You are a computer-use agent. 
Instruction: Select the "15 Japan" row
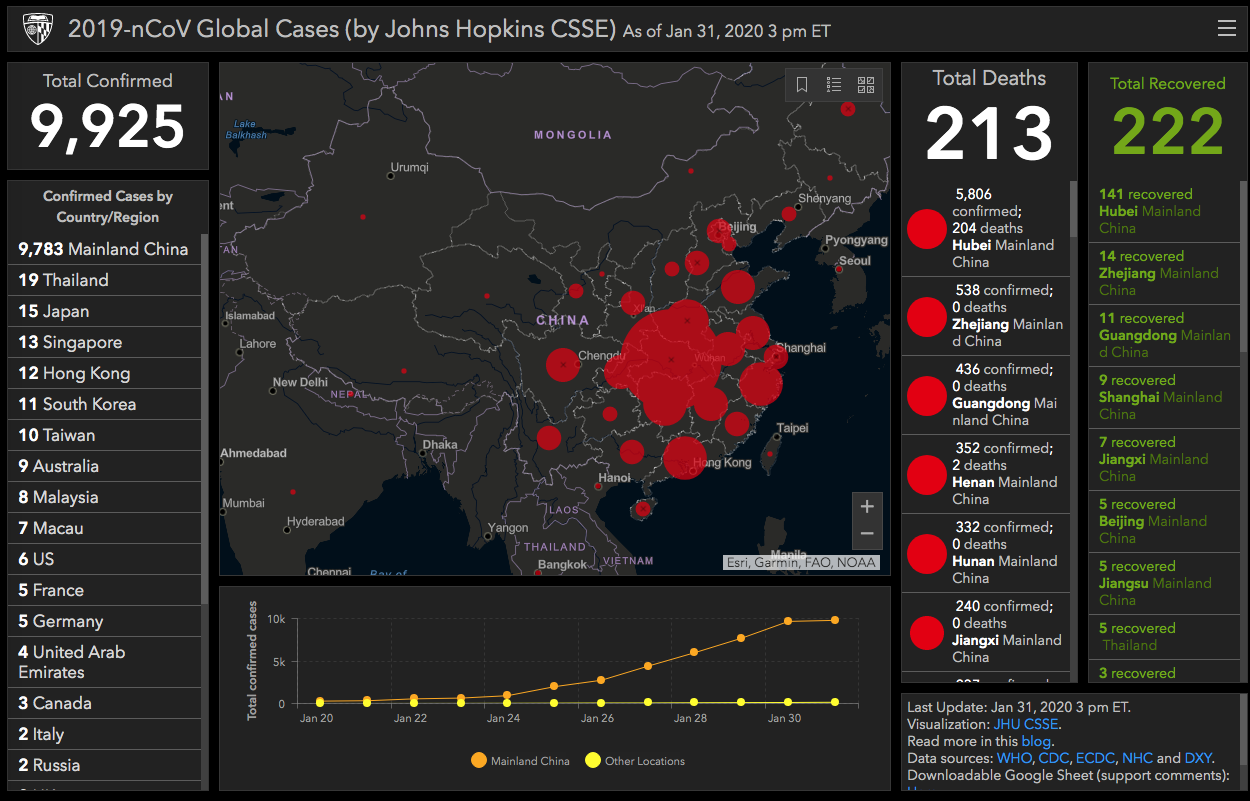(x=104, y=311)
